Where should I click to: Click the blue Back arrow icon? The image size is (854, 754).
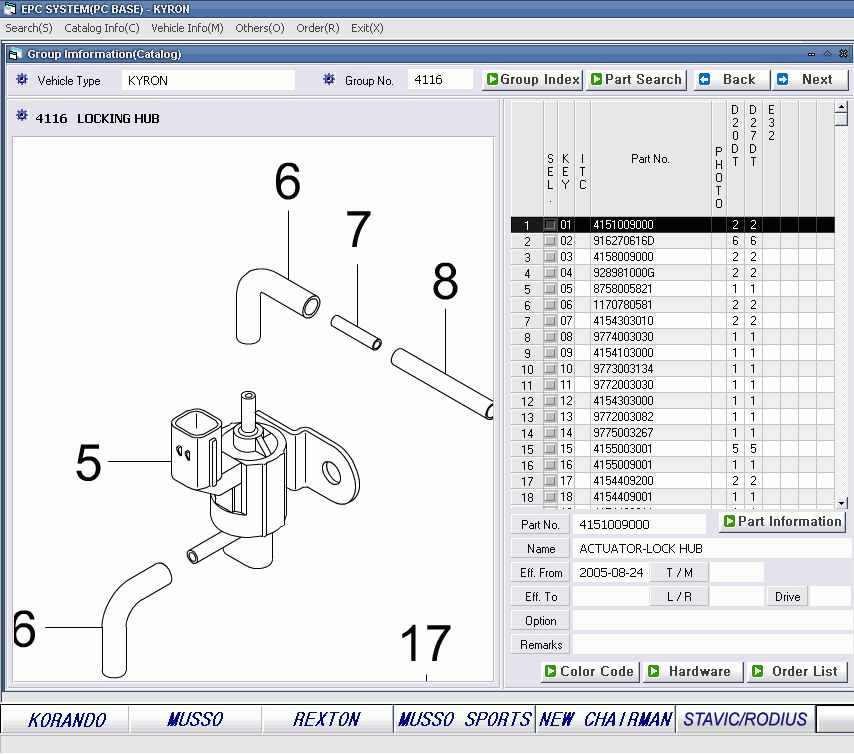705,80
